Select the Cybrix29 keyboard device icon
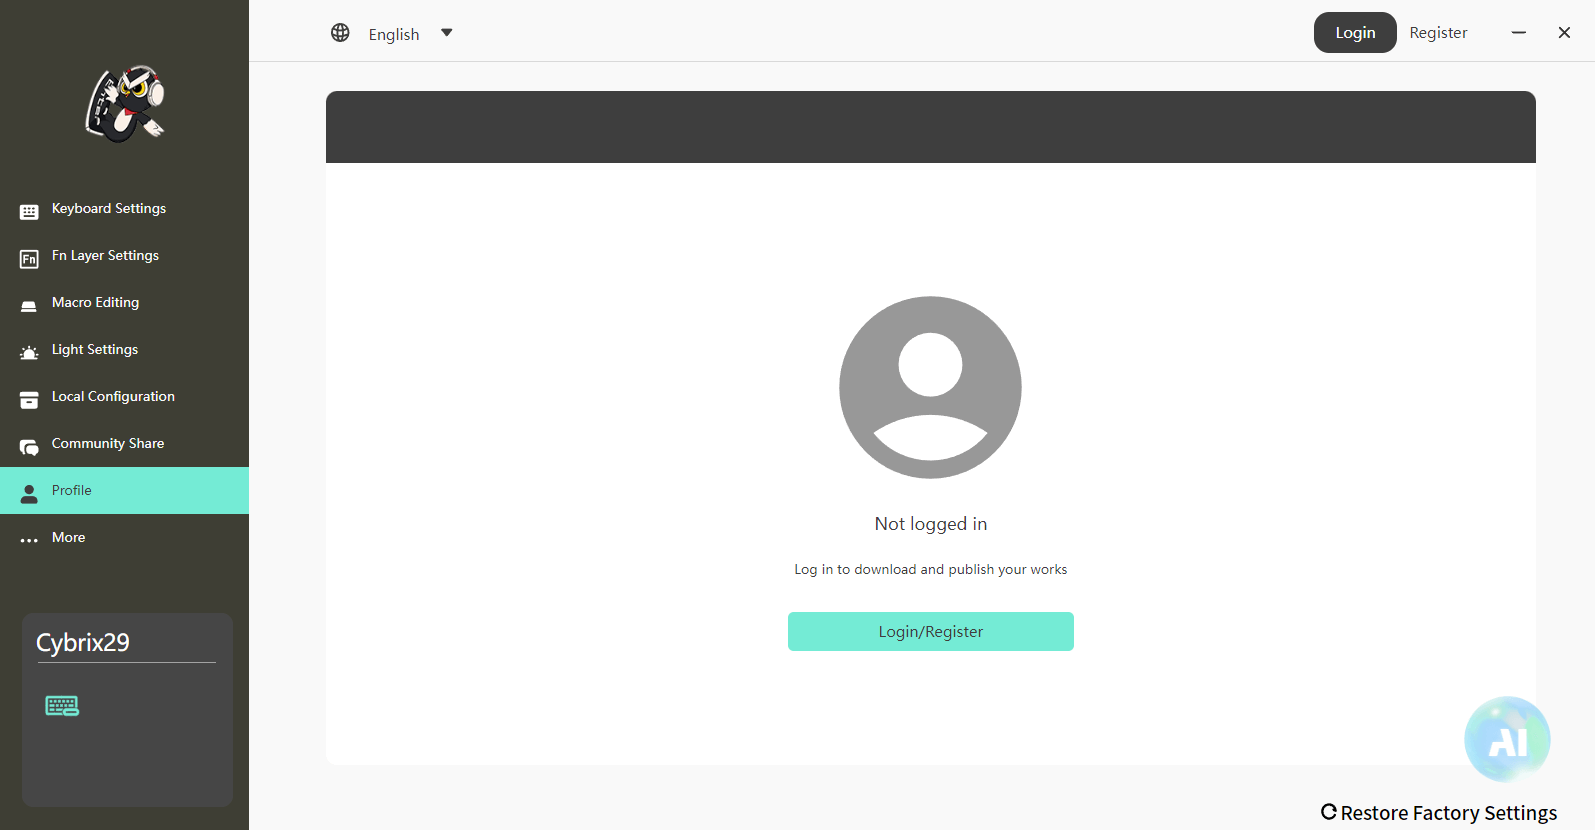The image size is (1595, 830). pyautogui.click(x=62, y=706)
